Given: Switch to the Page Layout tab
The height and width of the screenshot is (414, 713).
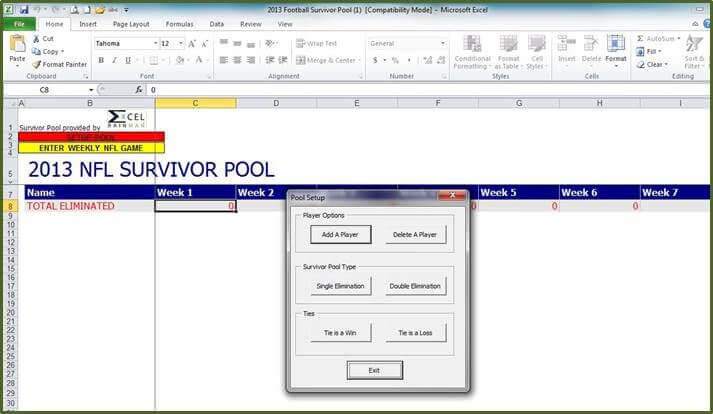Looking at the screenshot, I should [131, 23].
